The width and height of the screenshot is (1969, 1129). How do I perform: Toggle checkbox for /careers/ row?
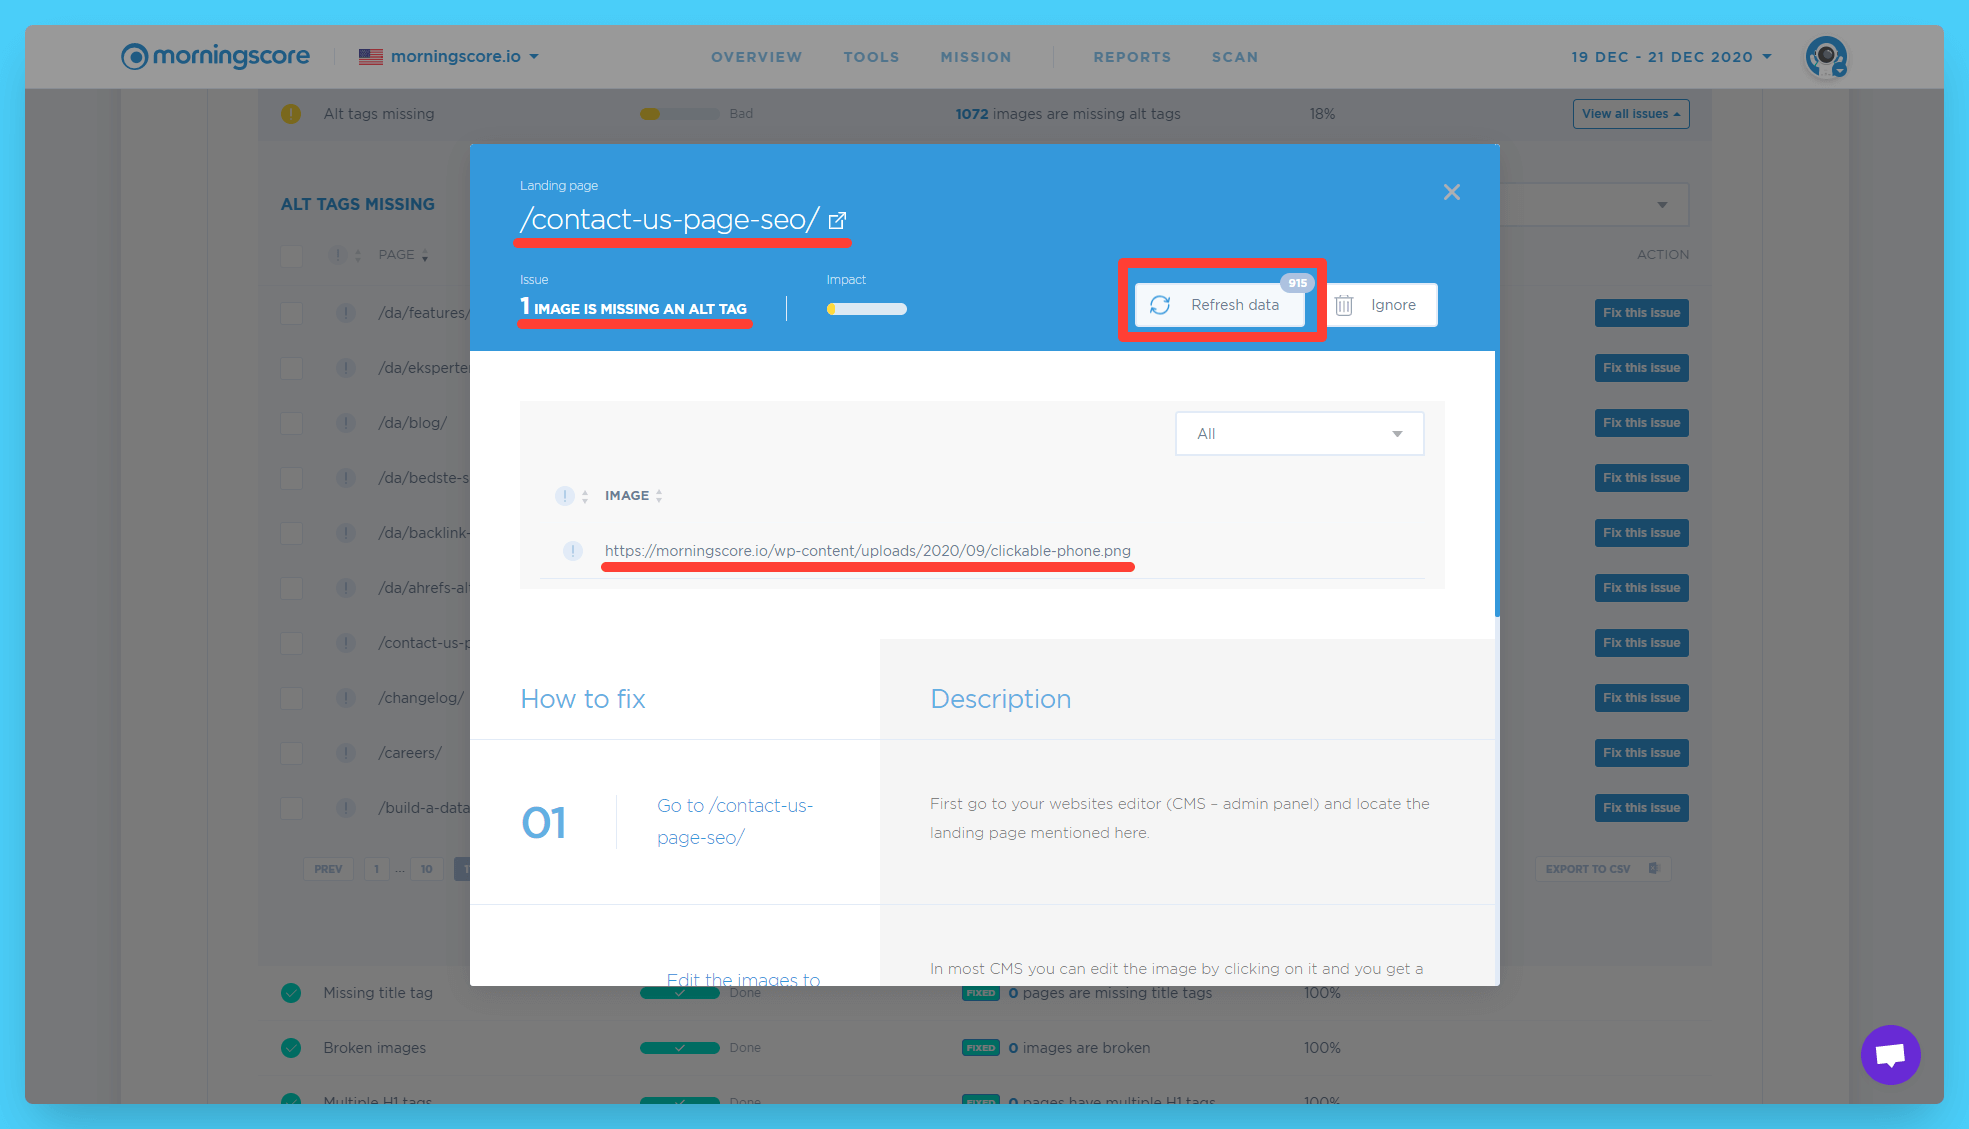coord(292,753)
